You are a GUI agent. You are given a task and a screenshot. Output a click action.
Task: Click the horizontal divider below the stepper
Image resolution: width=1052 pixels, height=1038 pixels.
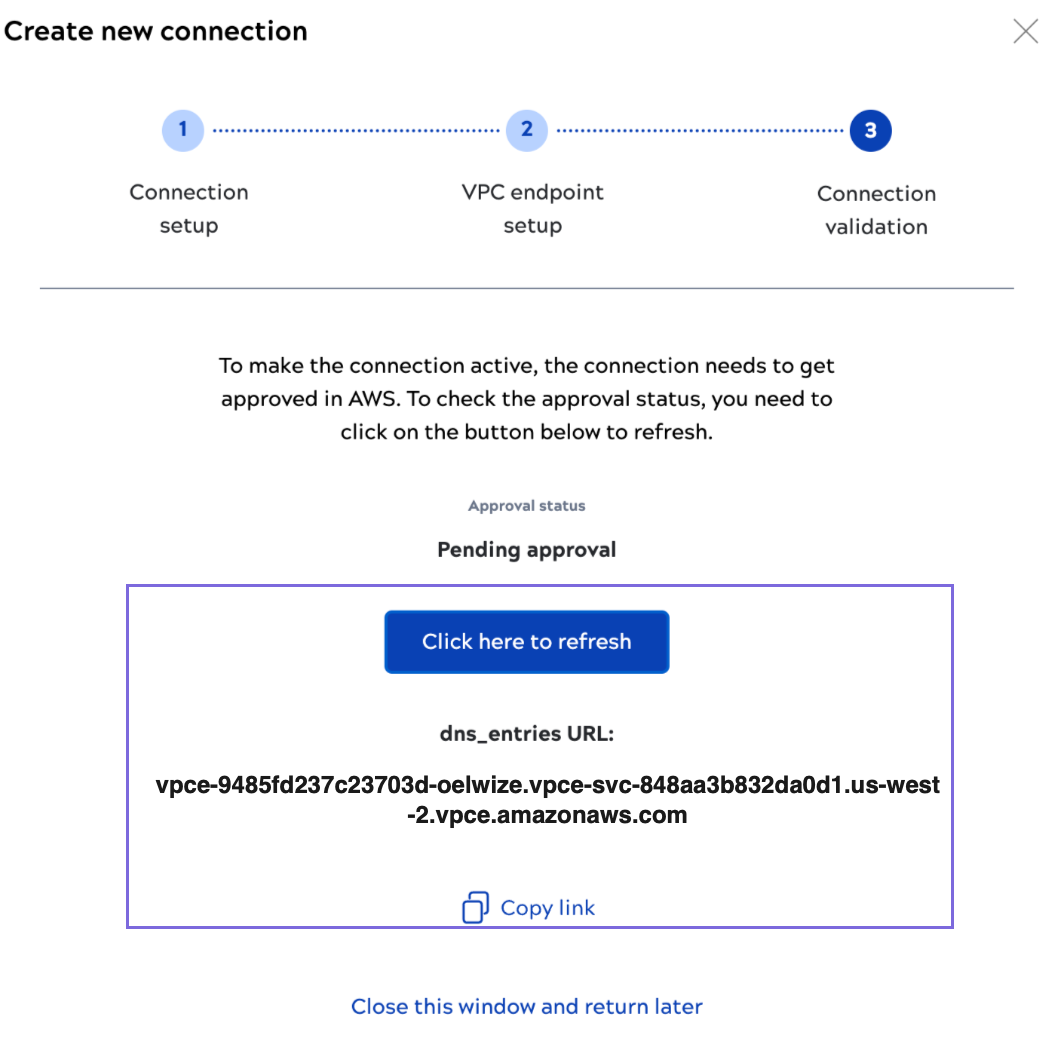(x=526, y=289)
